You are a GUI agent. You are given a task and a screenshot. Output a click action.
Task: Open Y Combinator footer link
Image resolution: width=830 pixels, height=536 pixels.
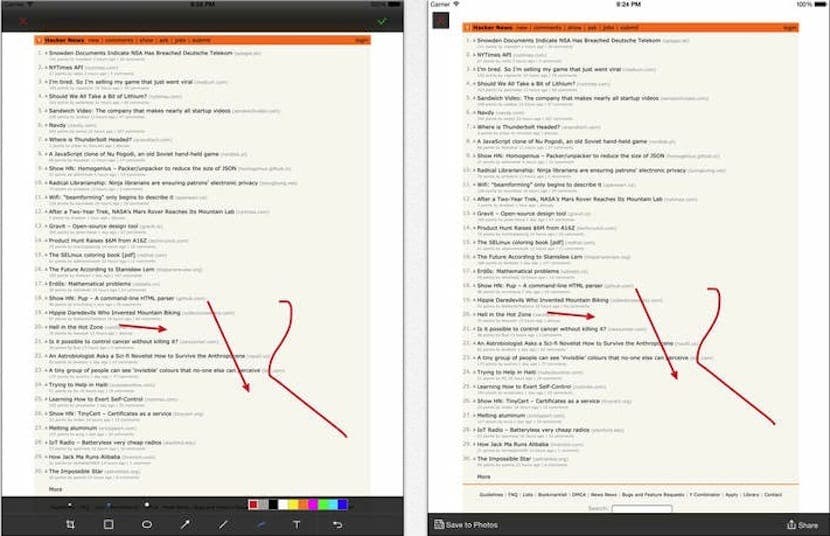705,495
